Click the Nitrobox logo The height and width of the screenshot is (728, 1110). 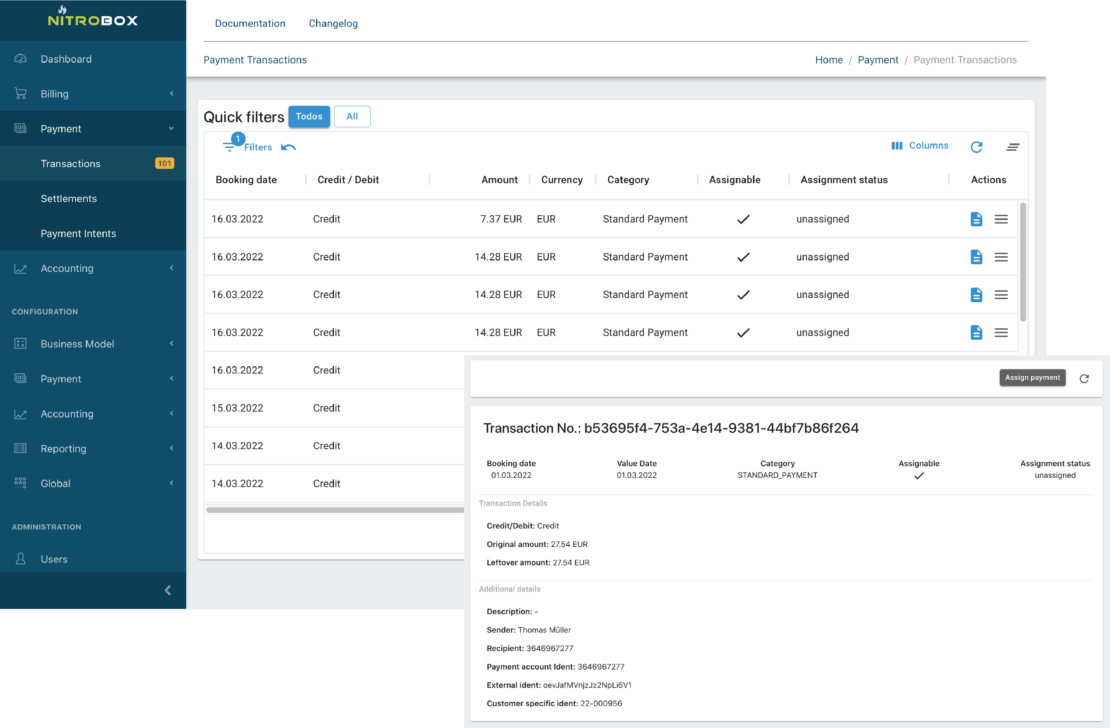(93, 17)
